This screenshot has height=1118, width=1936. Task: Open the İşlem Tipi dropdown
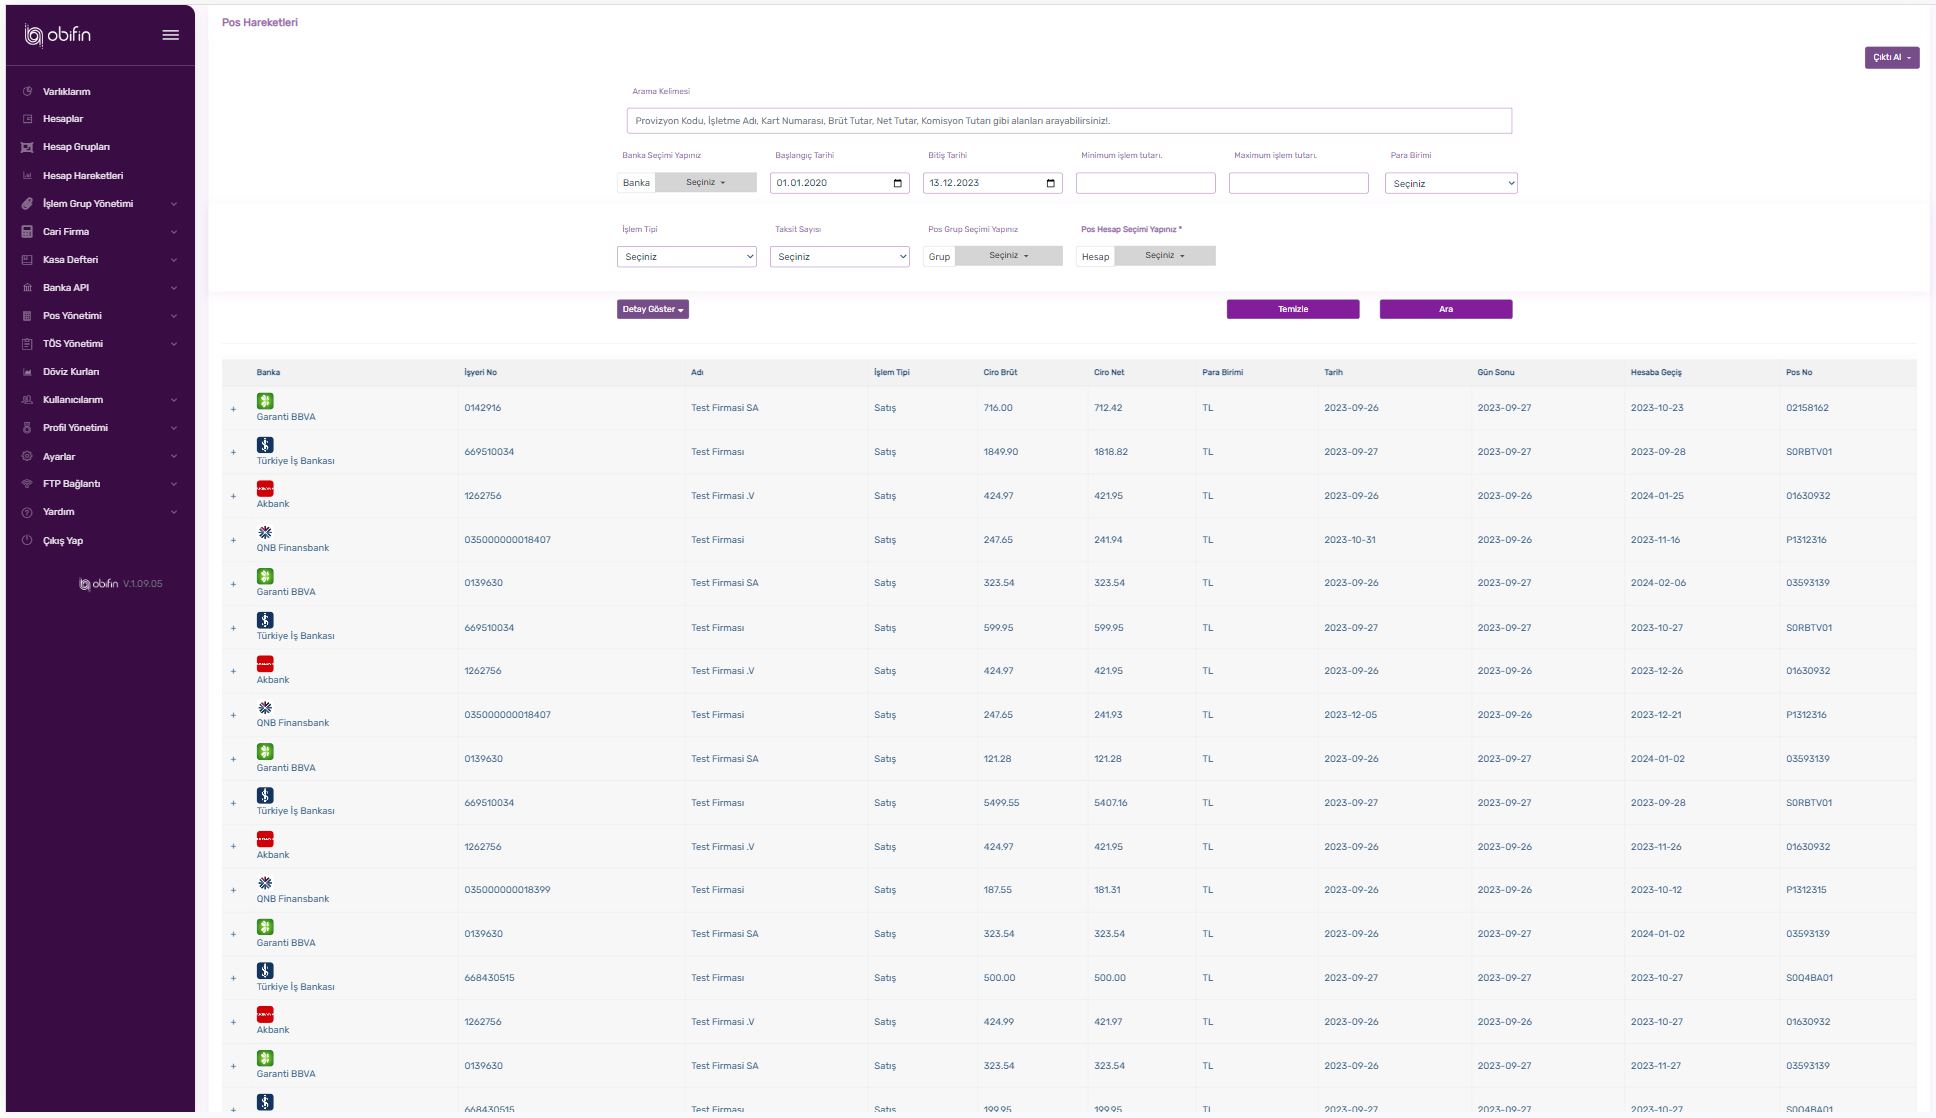coord(687,257)
